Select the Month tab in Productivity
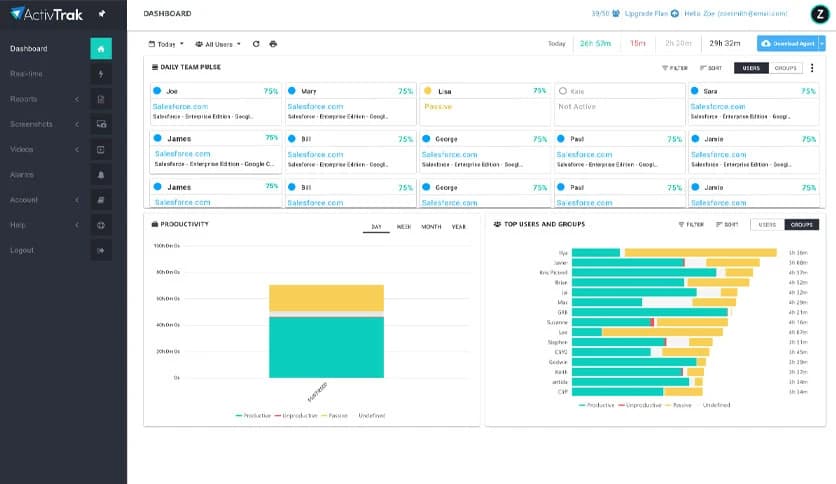The width and height of the screenshot is (836, 484). pyautogui.click(x=431, y=227)
